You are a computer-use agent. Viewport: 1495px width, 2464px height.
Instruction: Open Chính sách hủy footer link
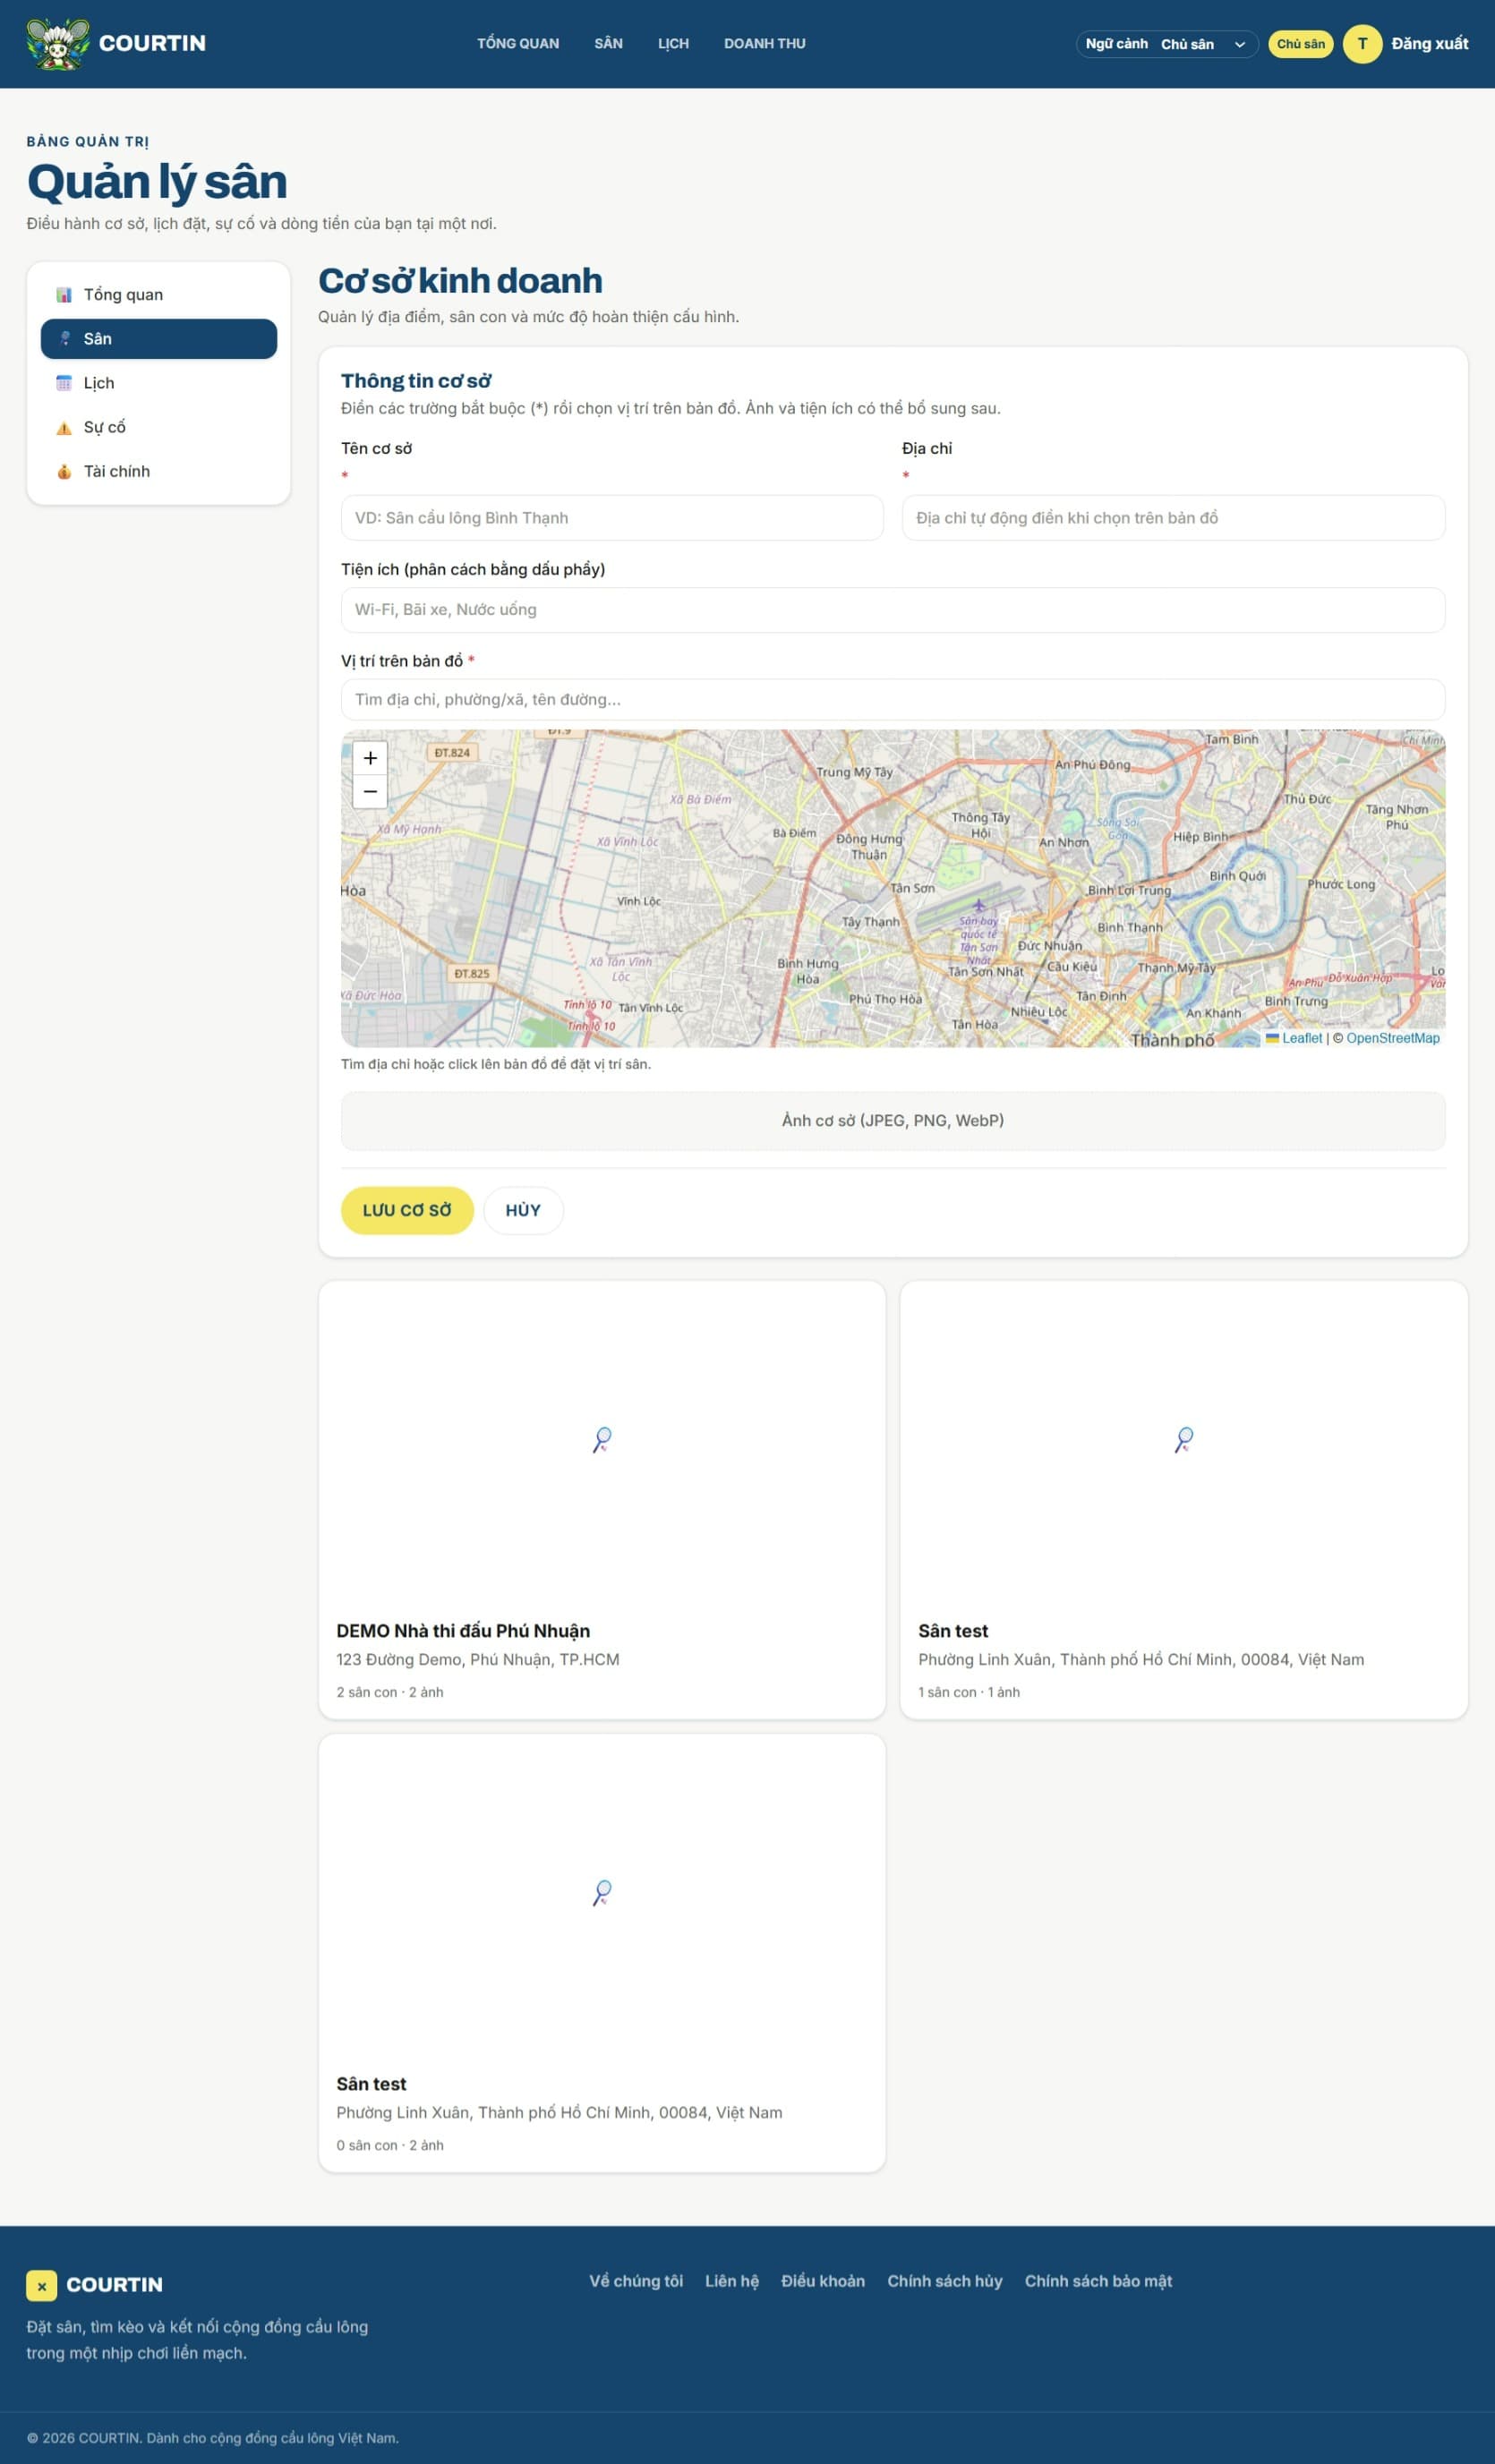pos(945,2281)
